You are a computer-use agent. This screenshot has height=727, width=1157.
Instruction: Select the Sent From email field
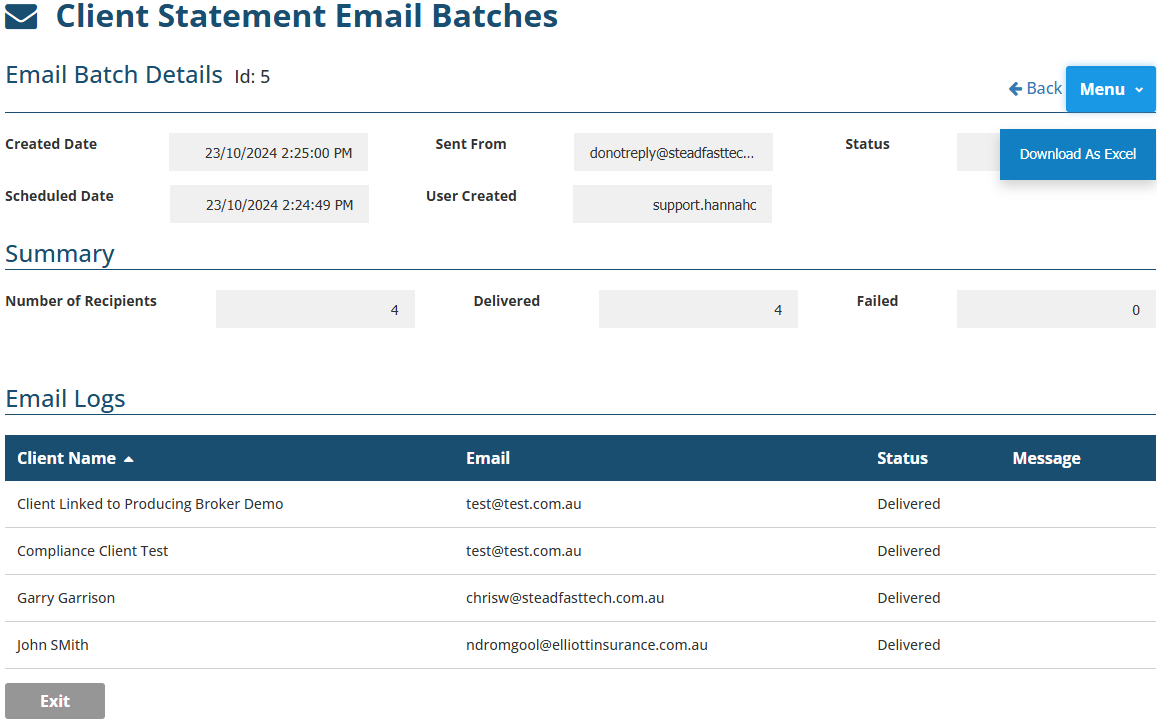pos(673,153)
